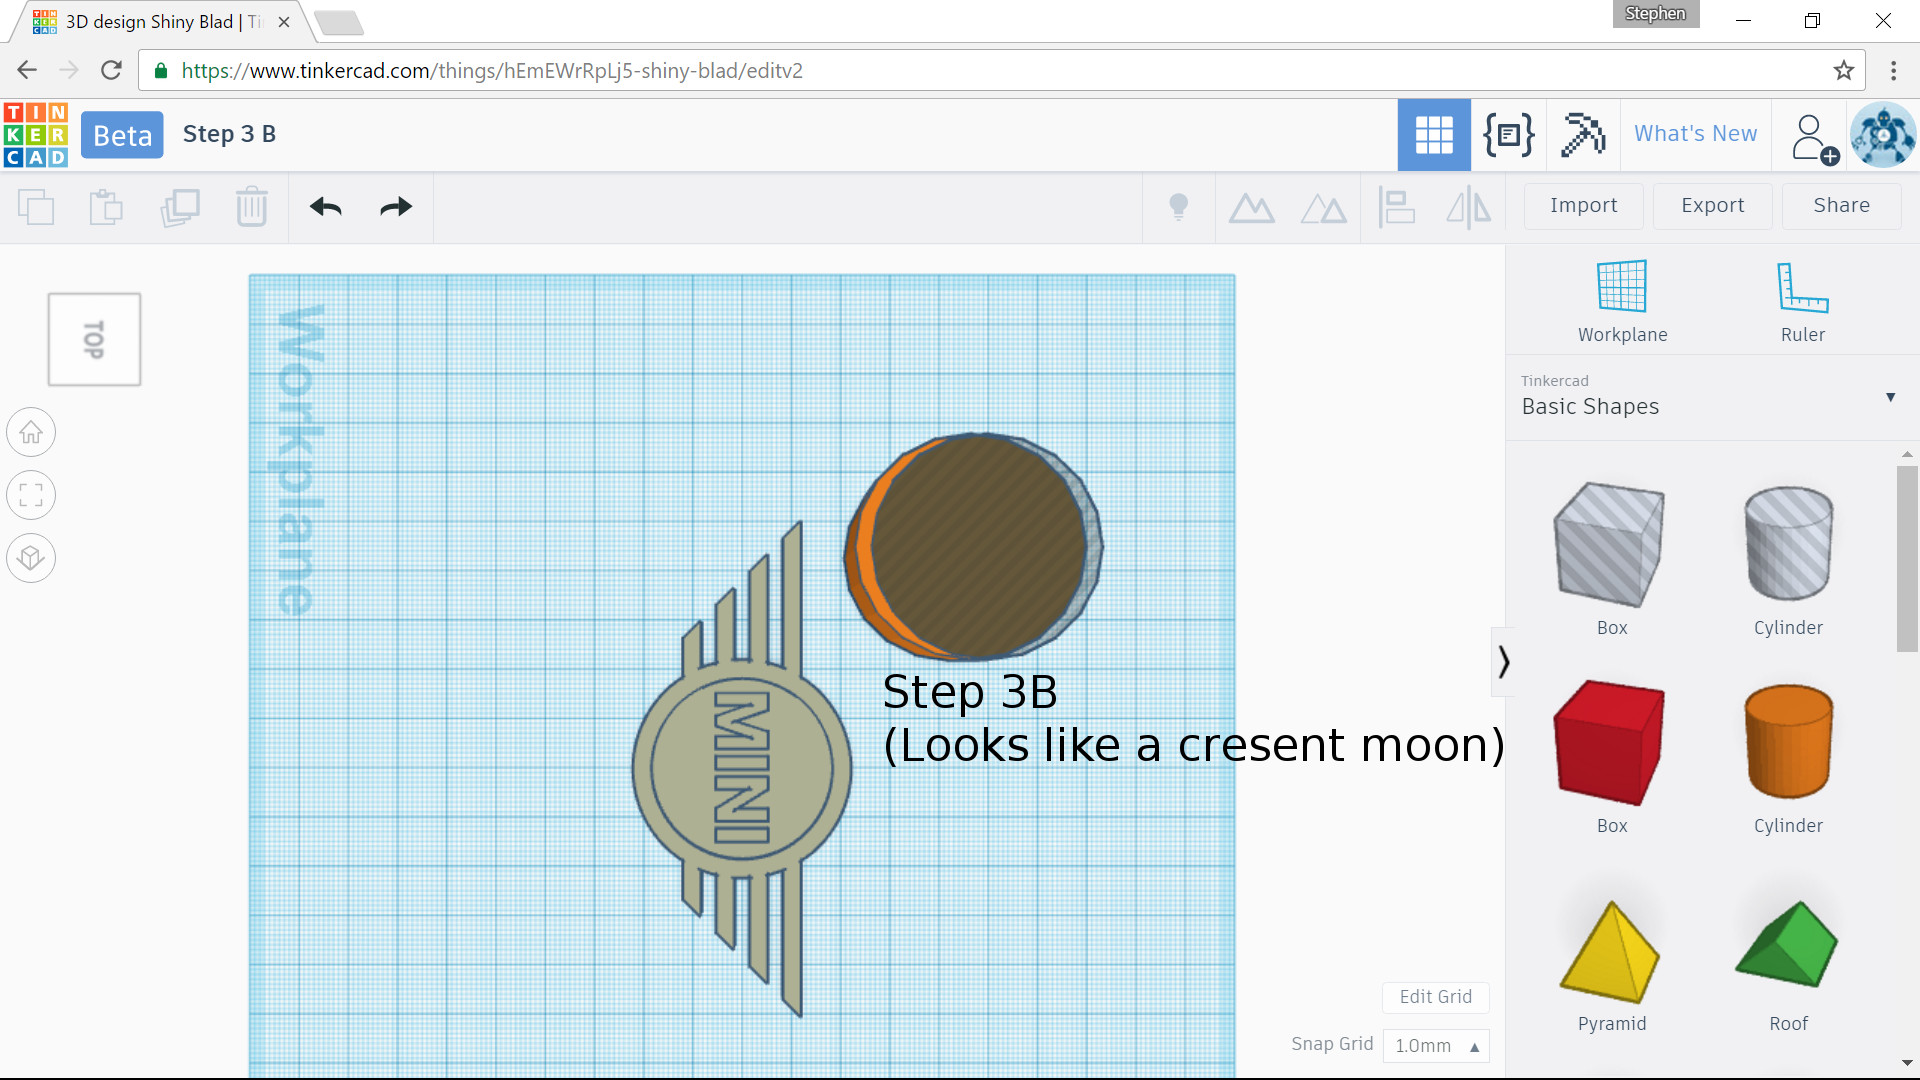Click the invite collaborator icon
This screenshot has width=1920, height=1080.
(x=1815, y=138)
